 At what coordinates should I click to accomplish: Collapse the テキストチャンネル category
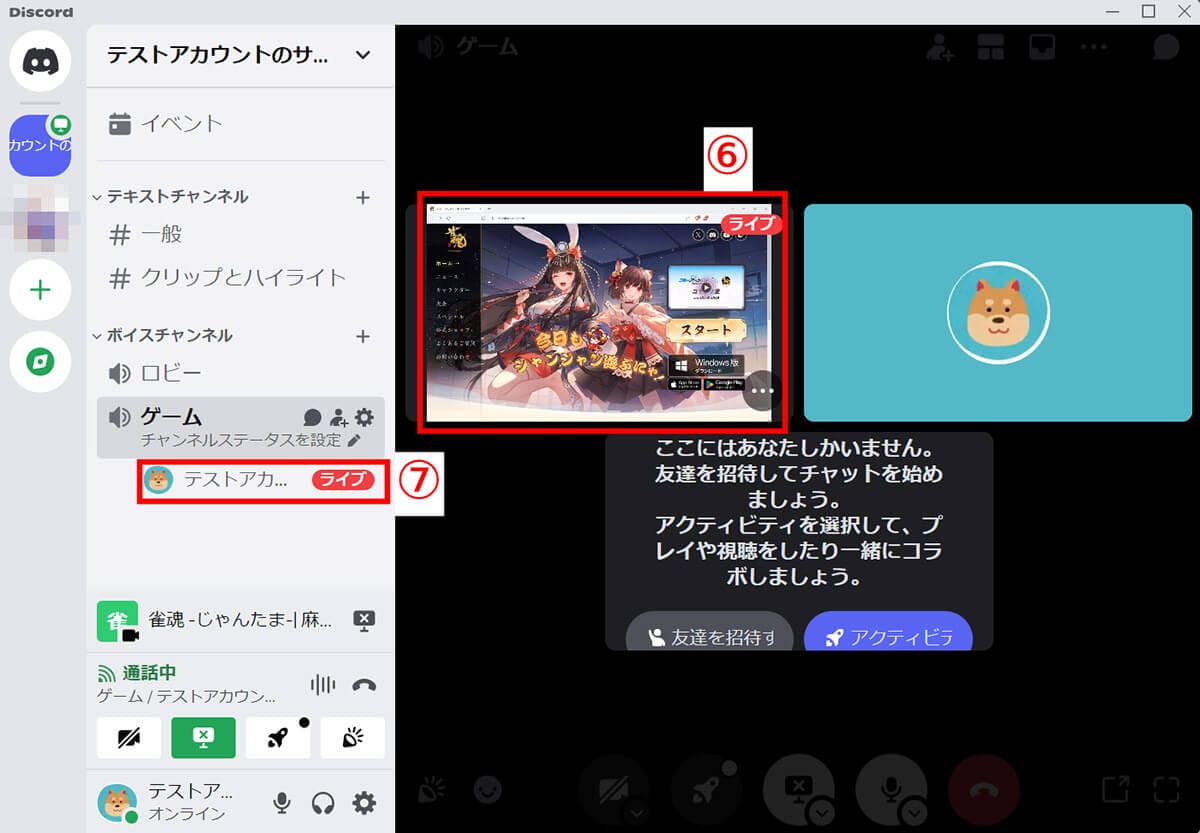click(x=170, y=197)
